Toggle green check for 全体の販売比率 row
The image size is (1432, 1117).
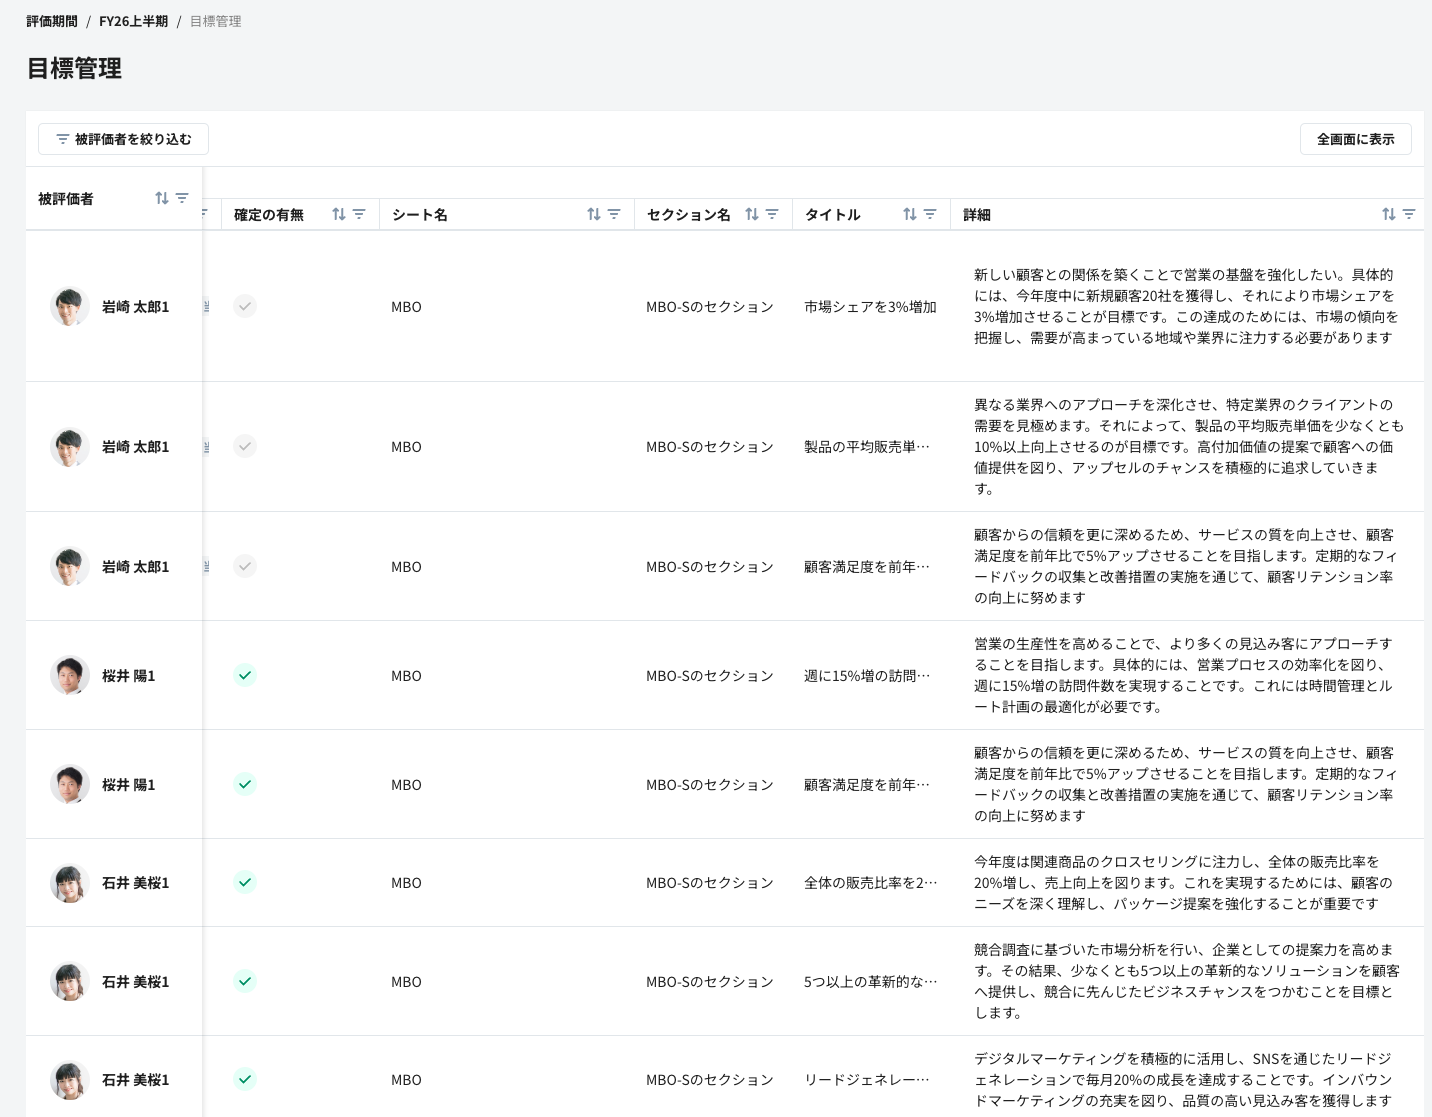click(x=245, y=882)
